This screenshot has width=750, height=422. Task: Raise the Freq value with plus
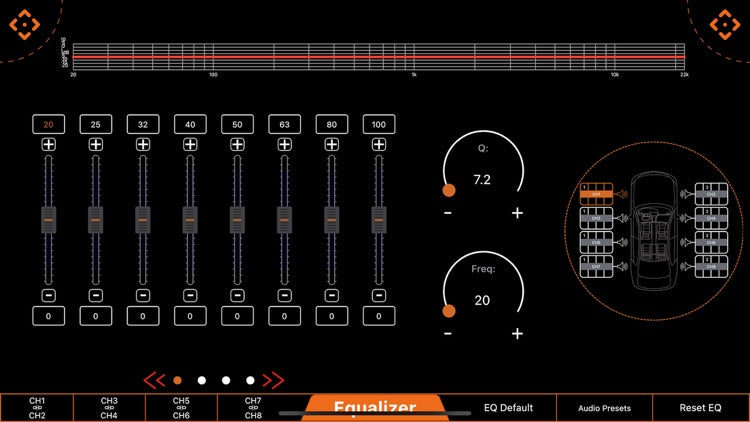click(x=517, y=333)
